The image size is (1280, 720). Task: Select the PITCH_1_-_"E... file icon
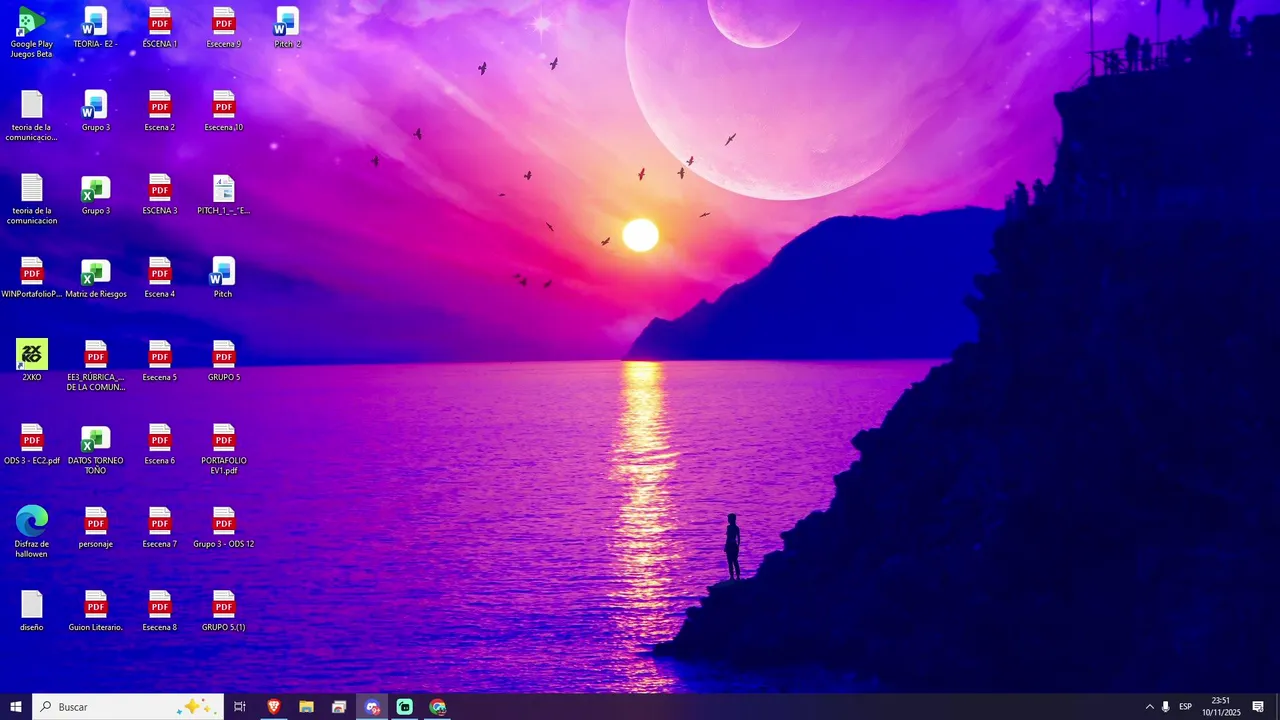pyautogui.click(x=224, y=195)
